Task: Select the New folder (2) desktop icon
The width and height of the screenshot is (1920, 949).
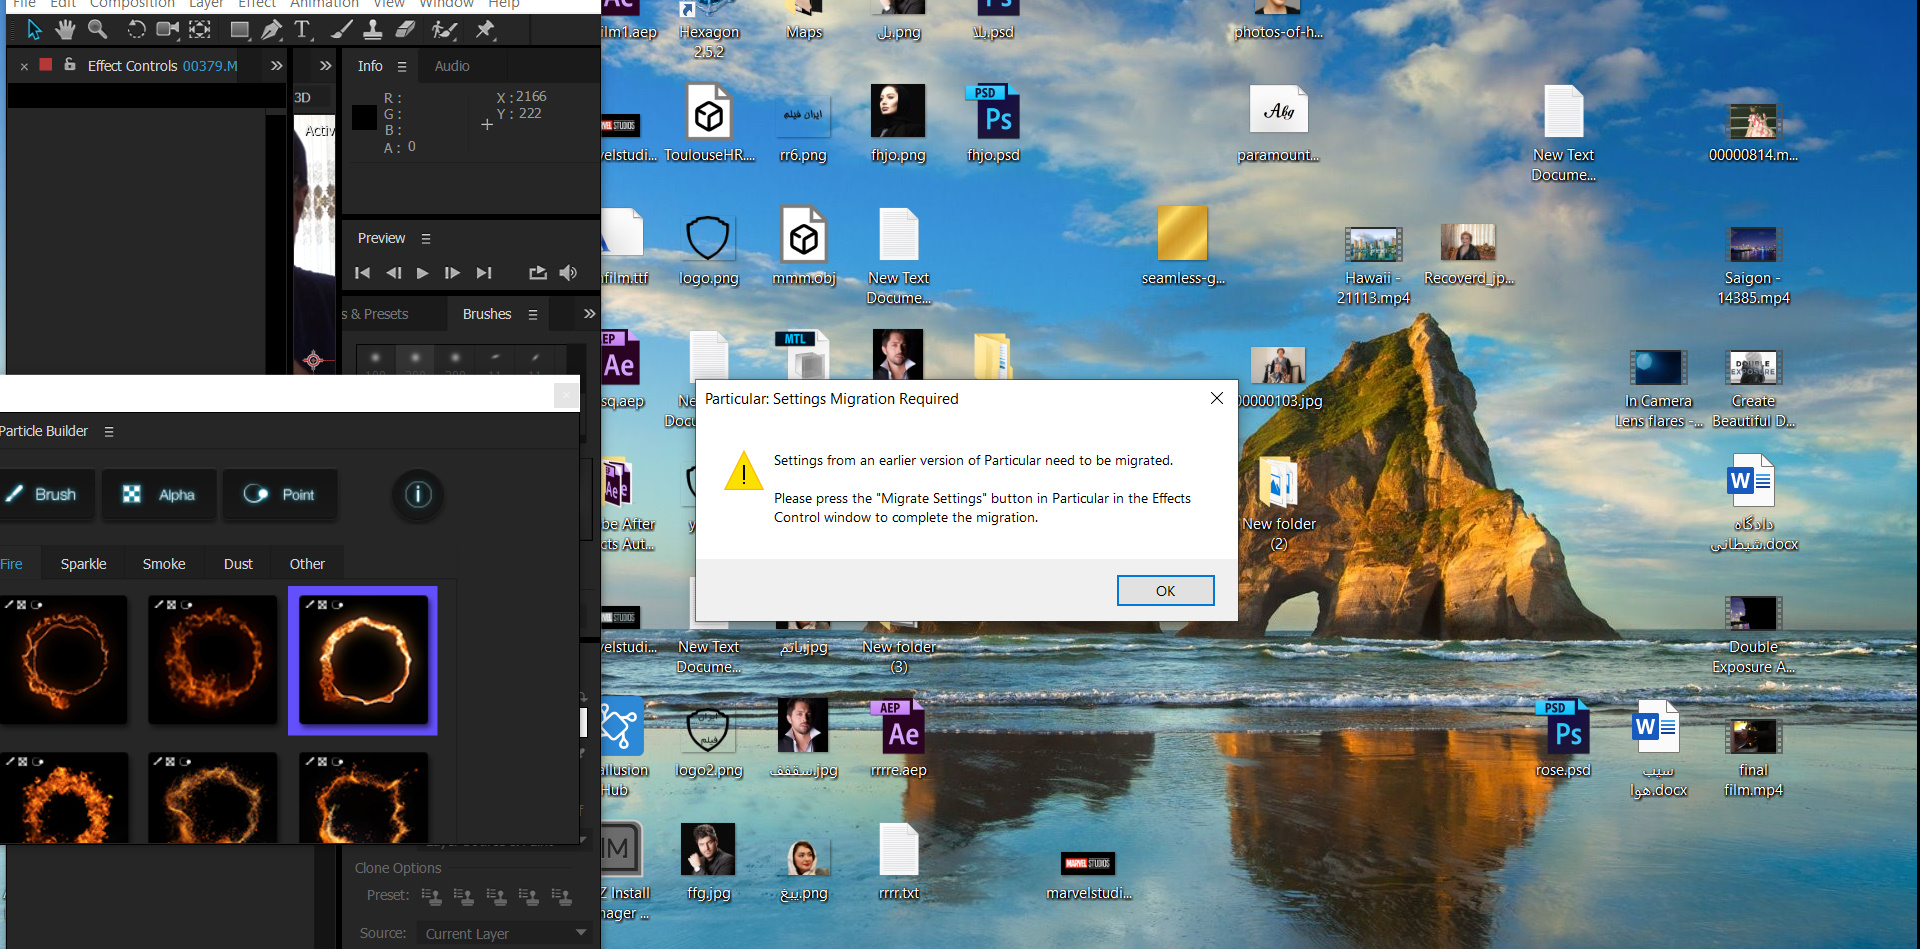Action: click(1279, 503)
